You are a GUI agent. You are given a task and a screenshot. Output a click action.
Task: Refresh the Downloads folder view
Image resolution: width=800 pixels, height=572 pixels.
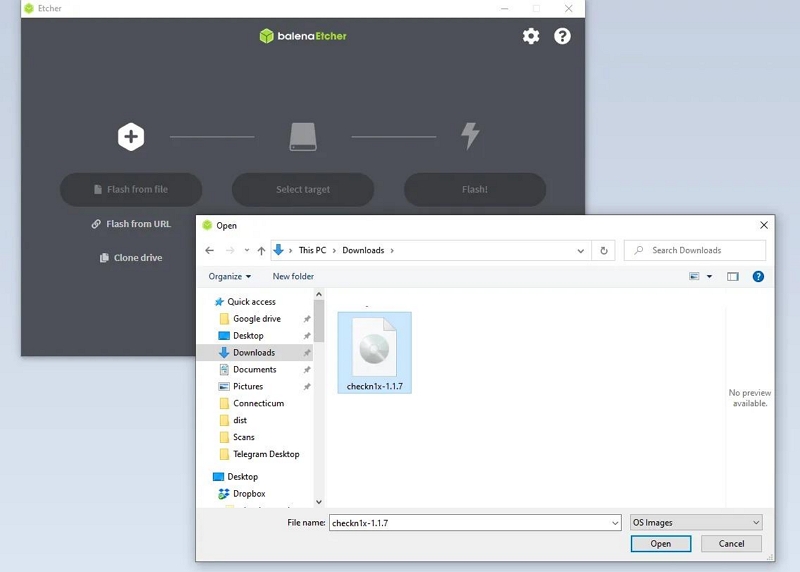tap(604, 251)
